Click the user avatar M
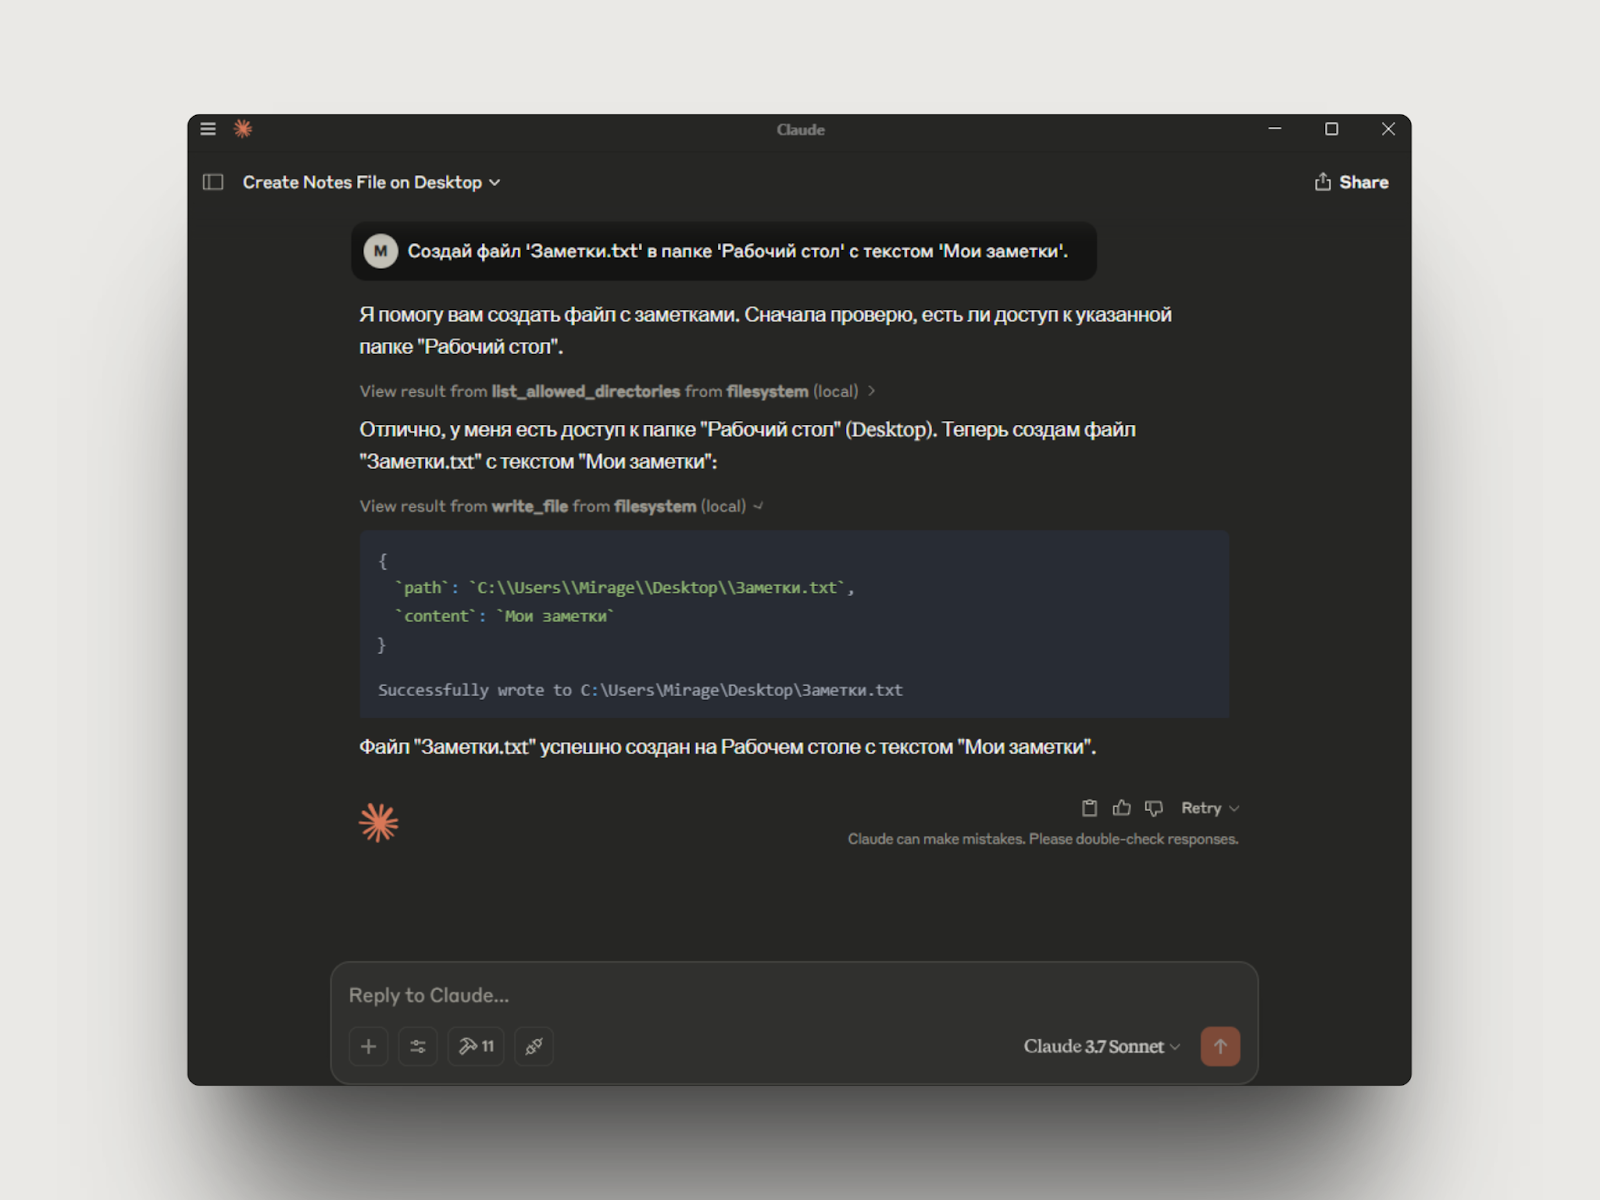 (x=380, y=251)
